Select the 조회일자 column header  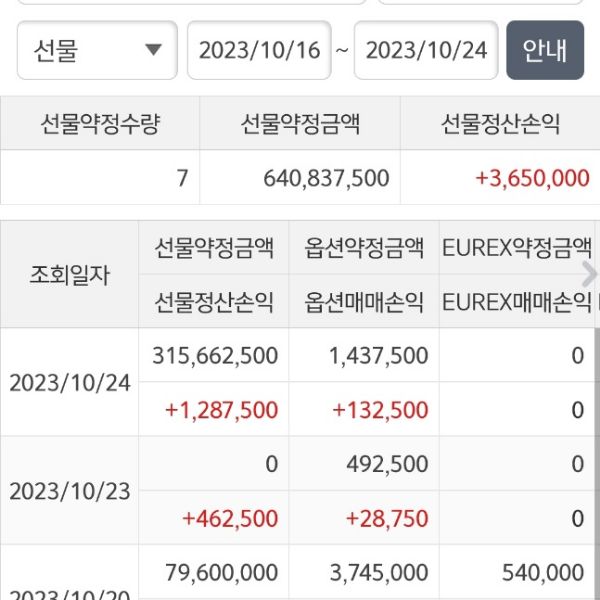[69, 275]
